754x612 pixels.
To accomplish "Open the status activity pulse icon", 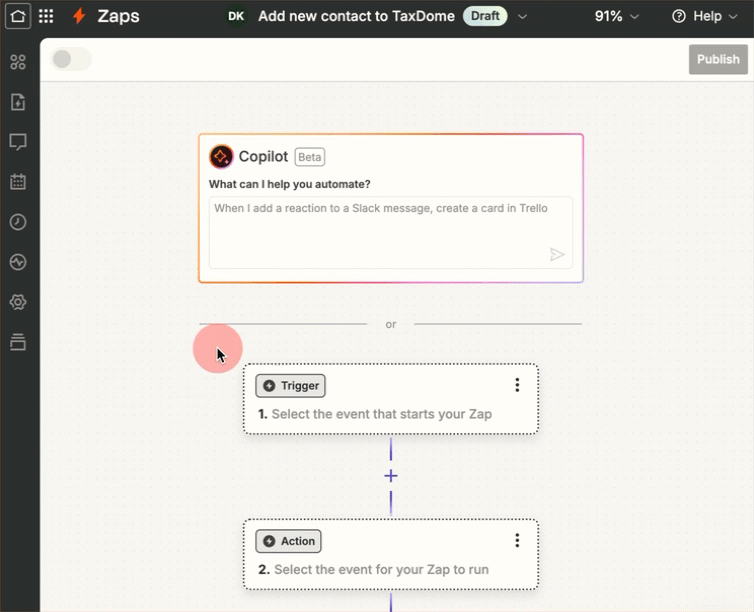I will (17, 262).
